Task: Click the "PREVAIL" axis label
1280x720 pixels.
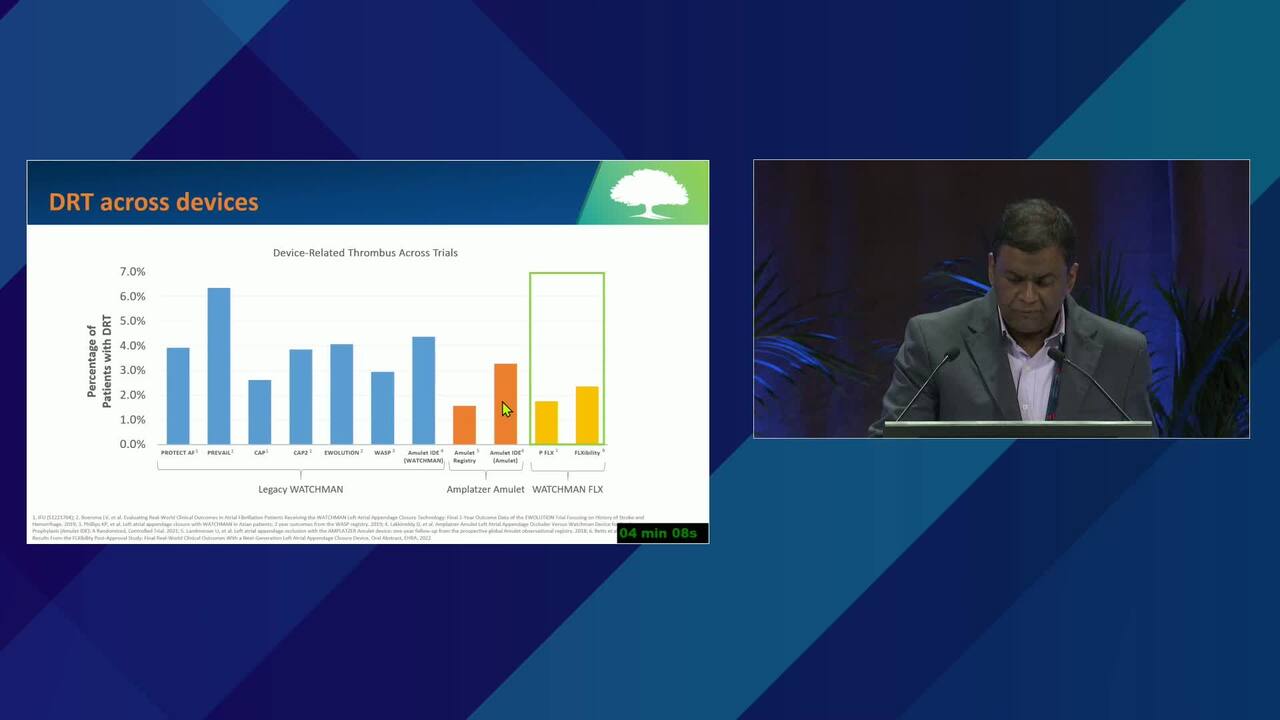Action: 219,453
